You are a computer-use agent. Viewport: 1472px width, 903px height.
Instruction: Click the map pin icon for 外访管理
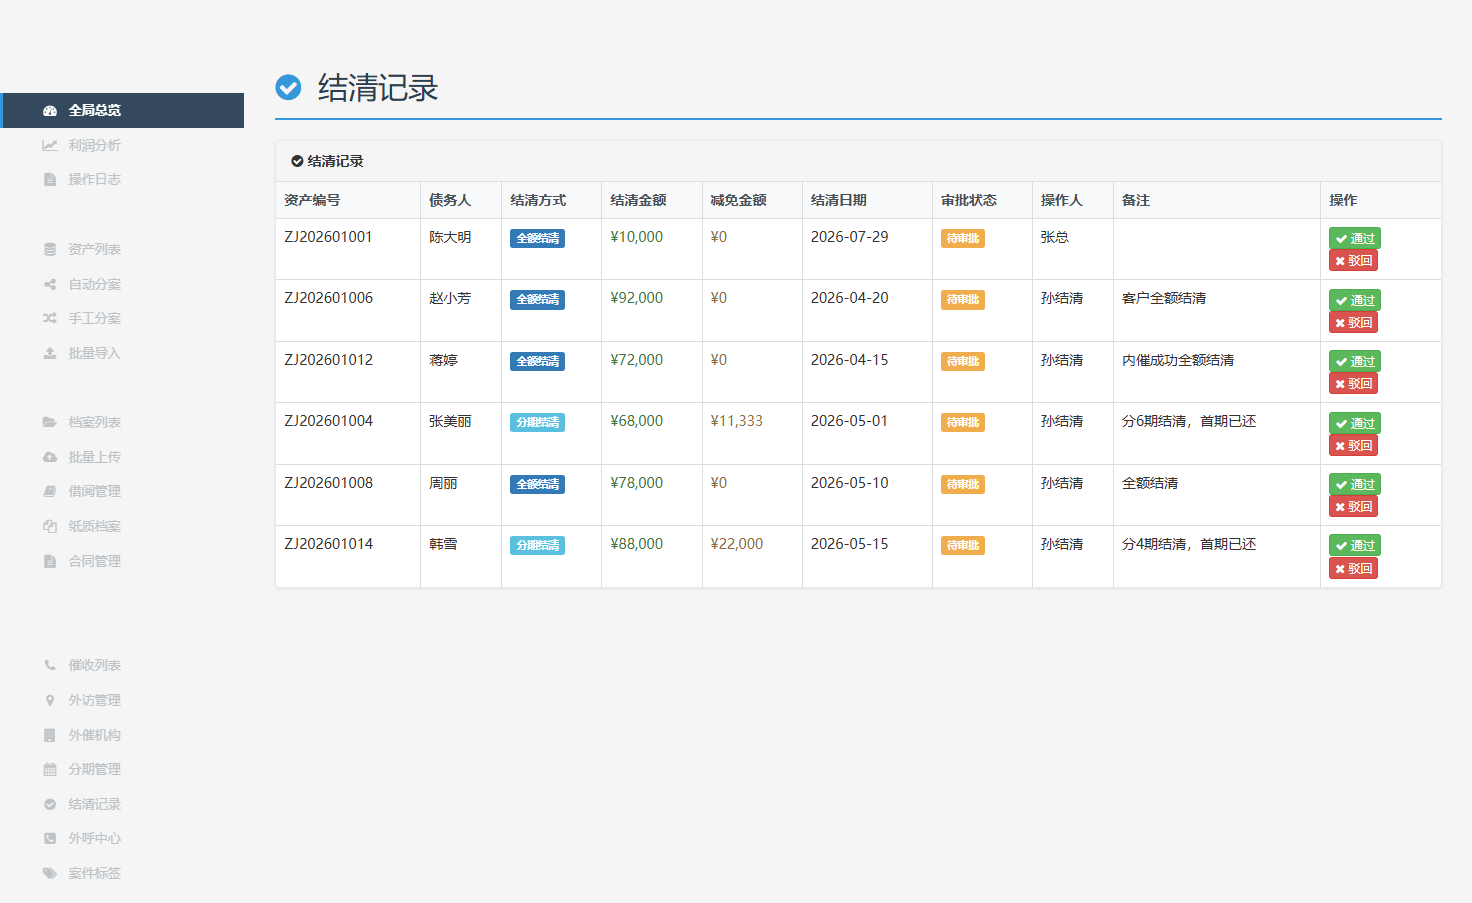[x=50, y=700]
